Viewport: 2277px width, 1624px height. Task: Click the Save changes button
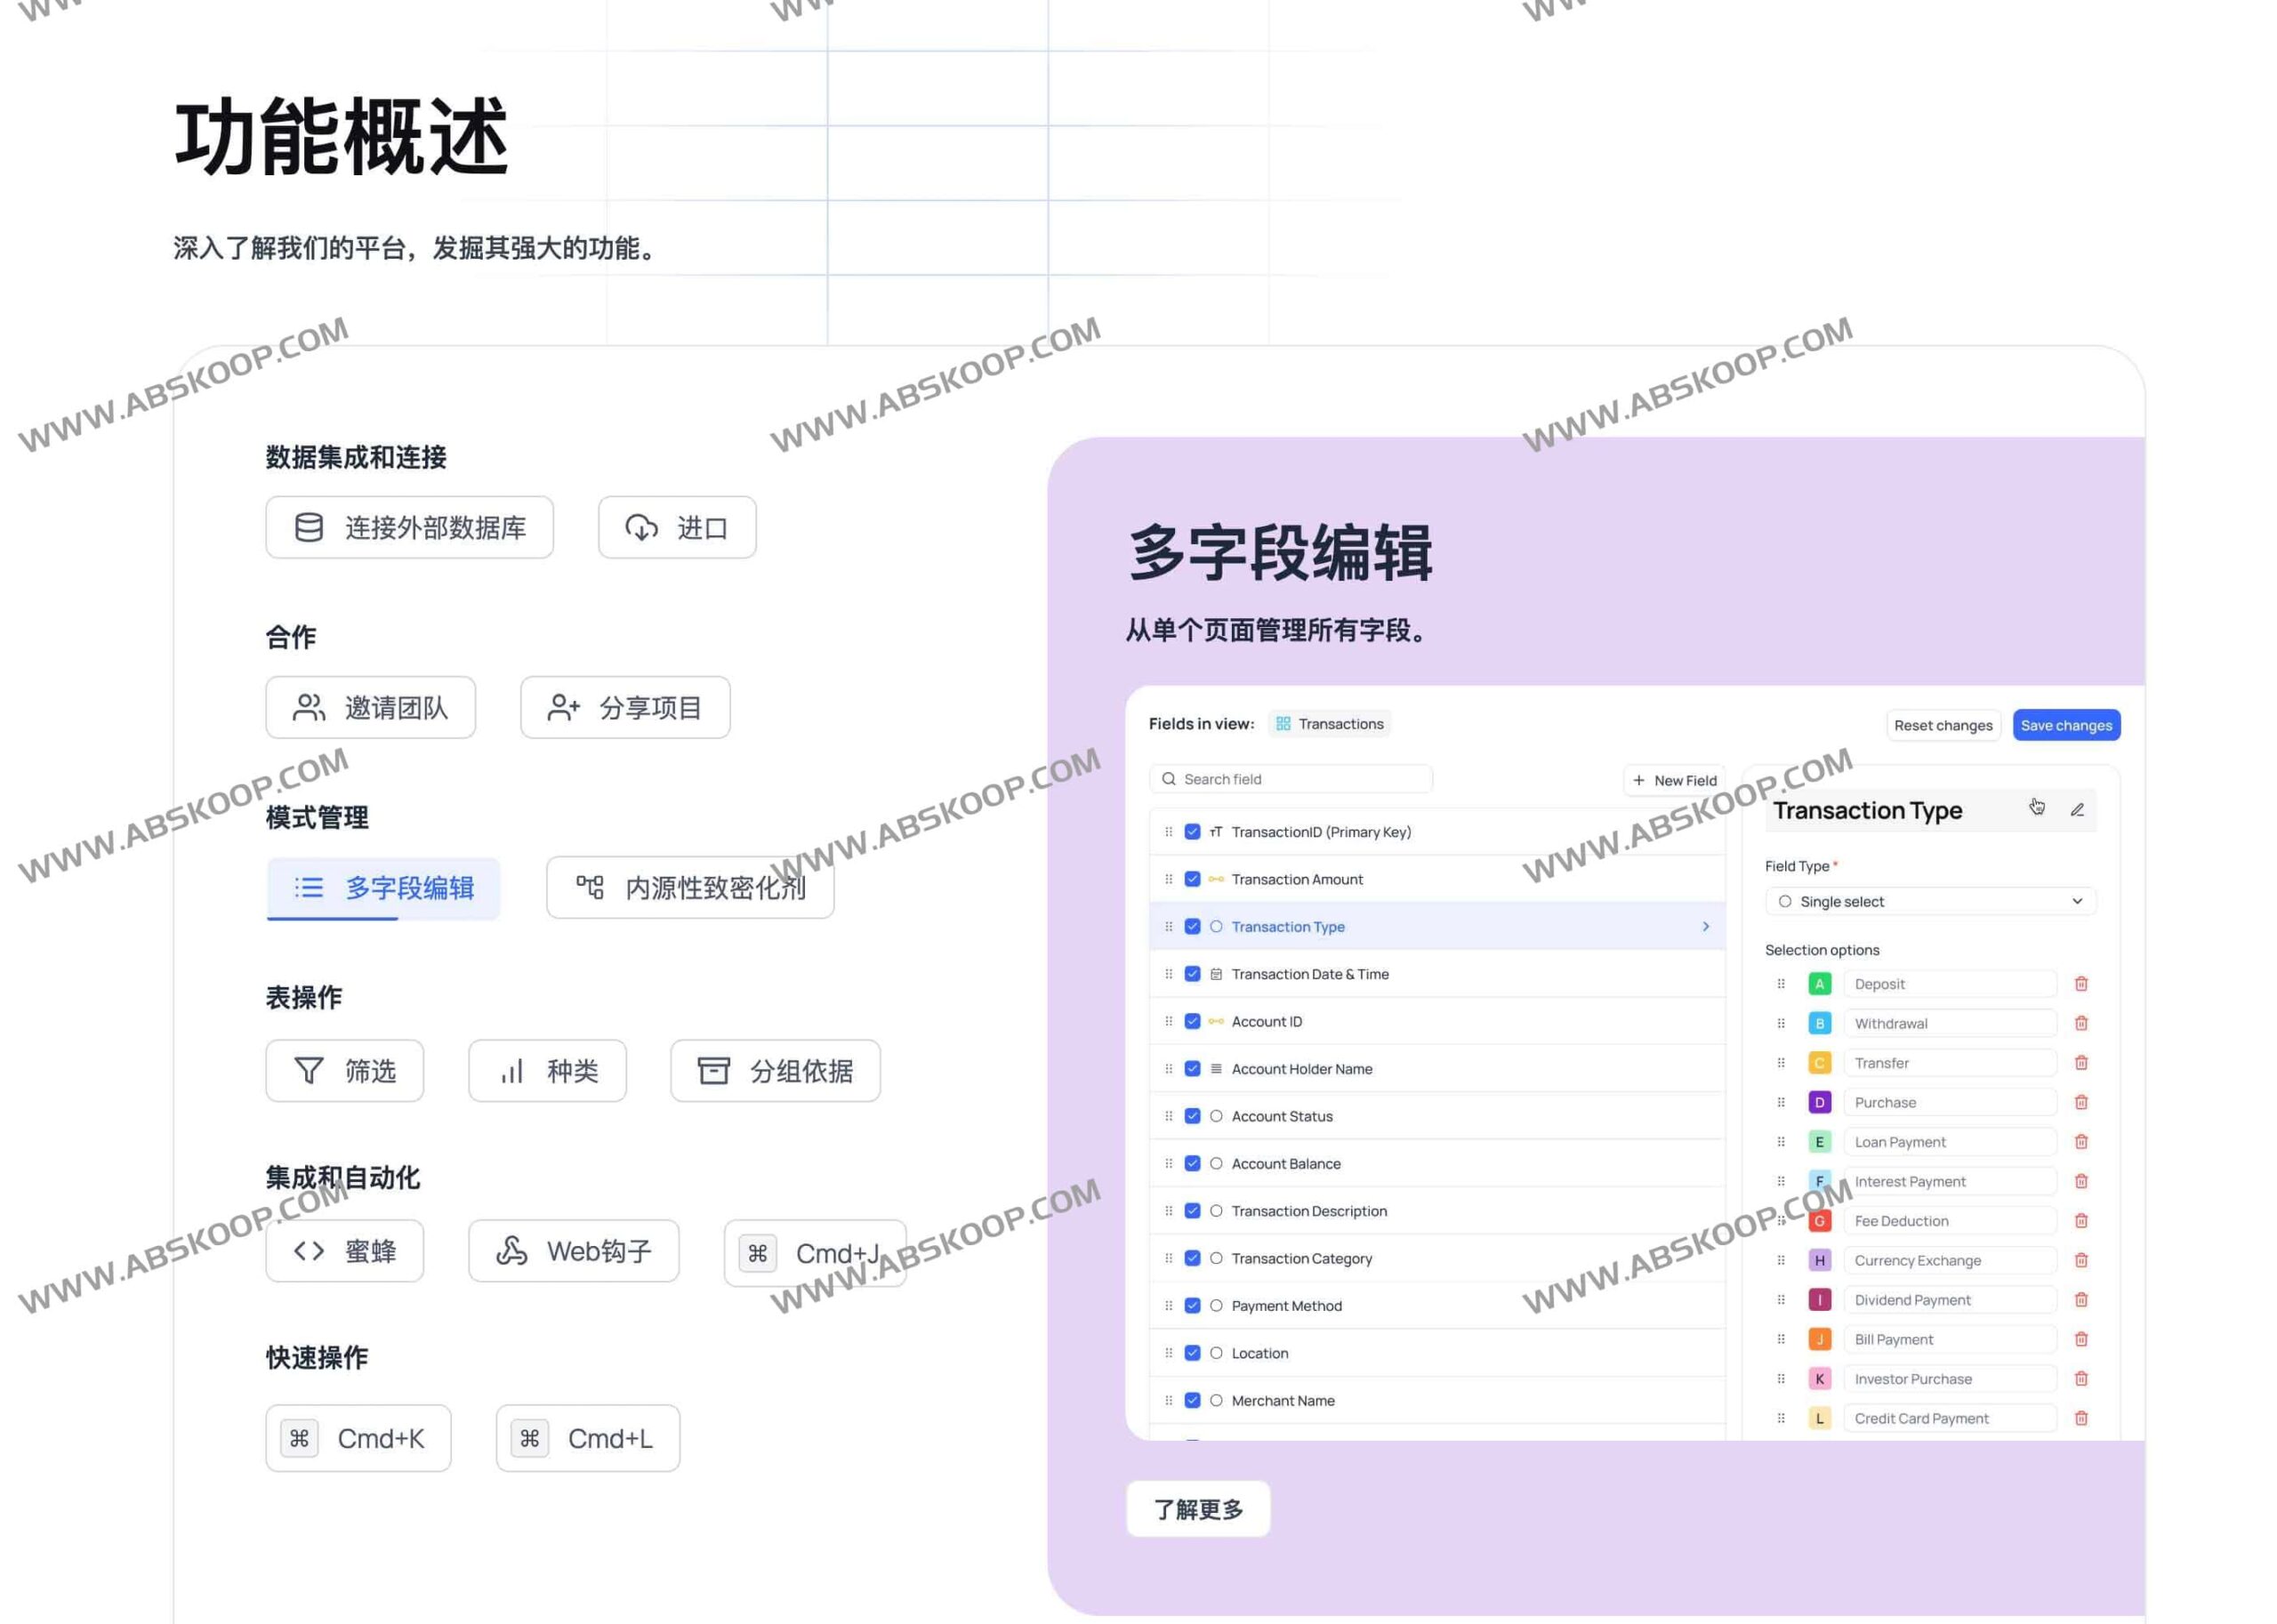coord(2066,724)
